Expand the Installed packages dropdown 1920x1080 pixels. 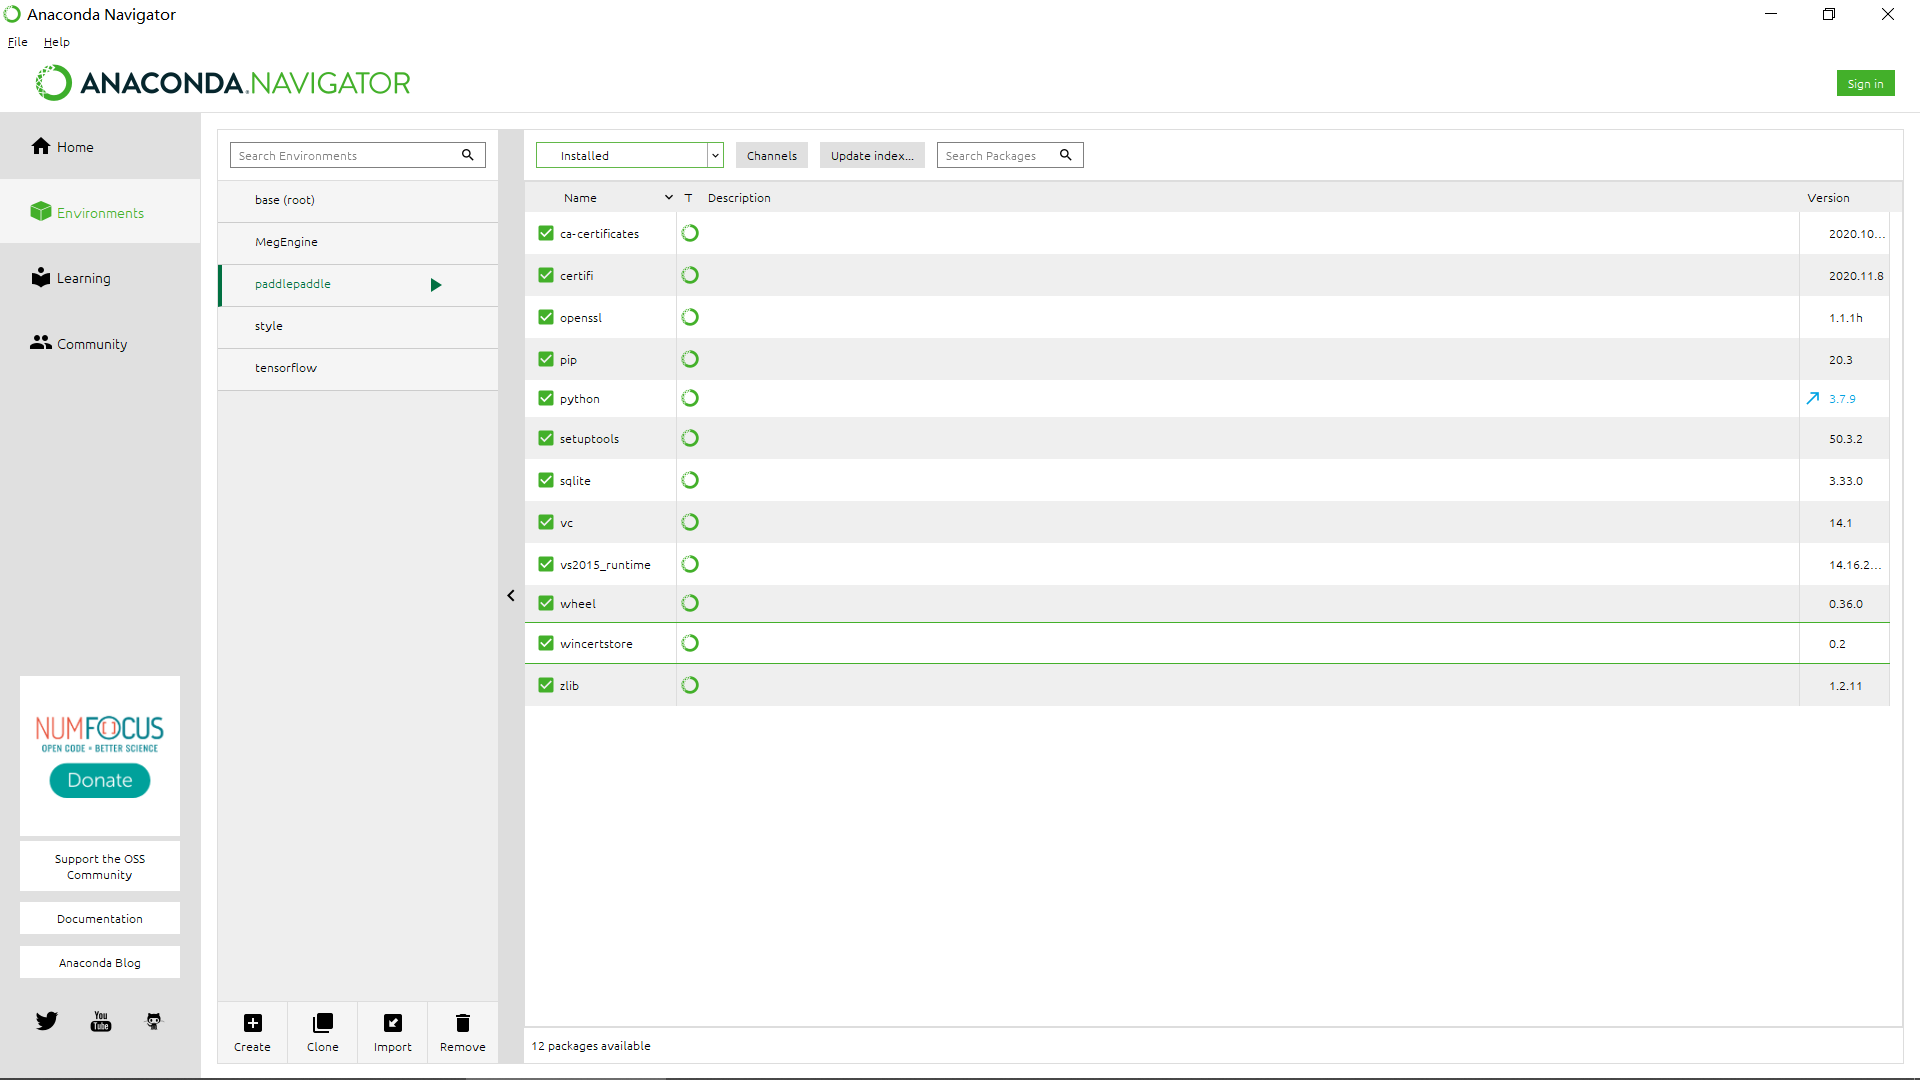tap(713, 154)
